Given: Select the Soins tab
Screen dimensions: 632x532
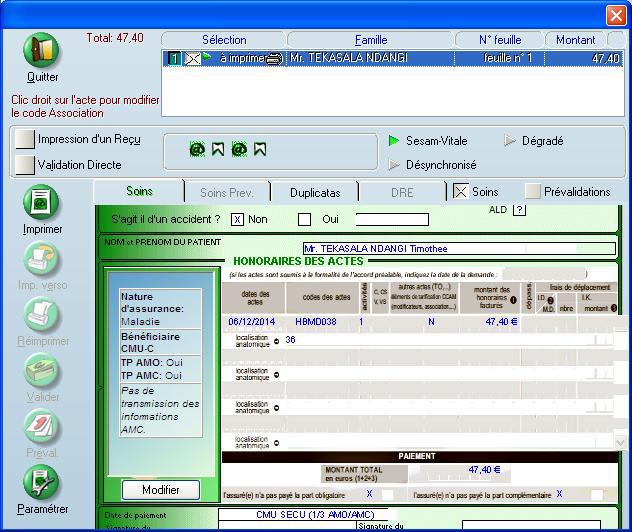Looking at the screenshot, I should tap(139, 191).
